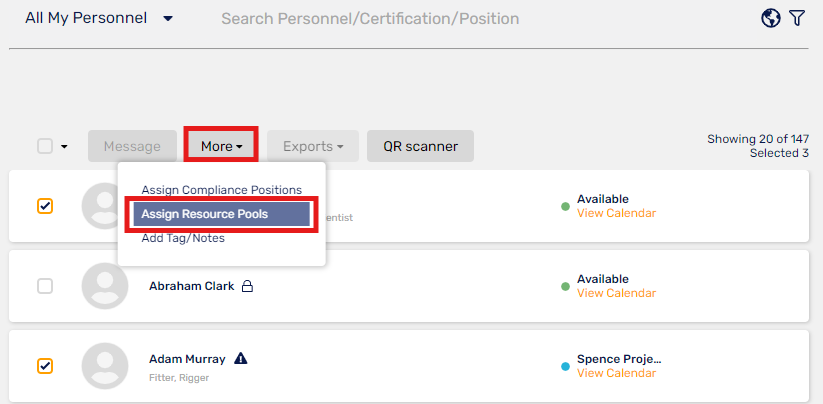Click Adam Murray's avatar placeholder
Screen dimensions: 823x404
tap(105, 366)
